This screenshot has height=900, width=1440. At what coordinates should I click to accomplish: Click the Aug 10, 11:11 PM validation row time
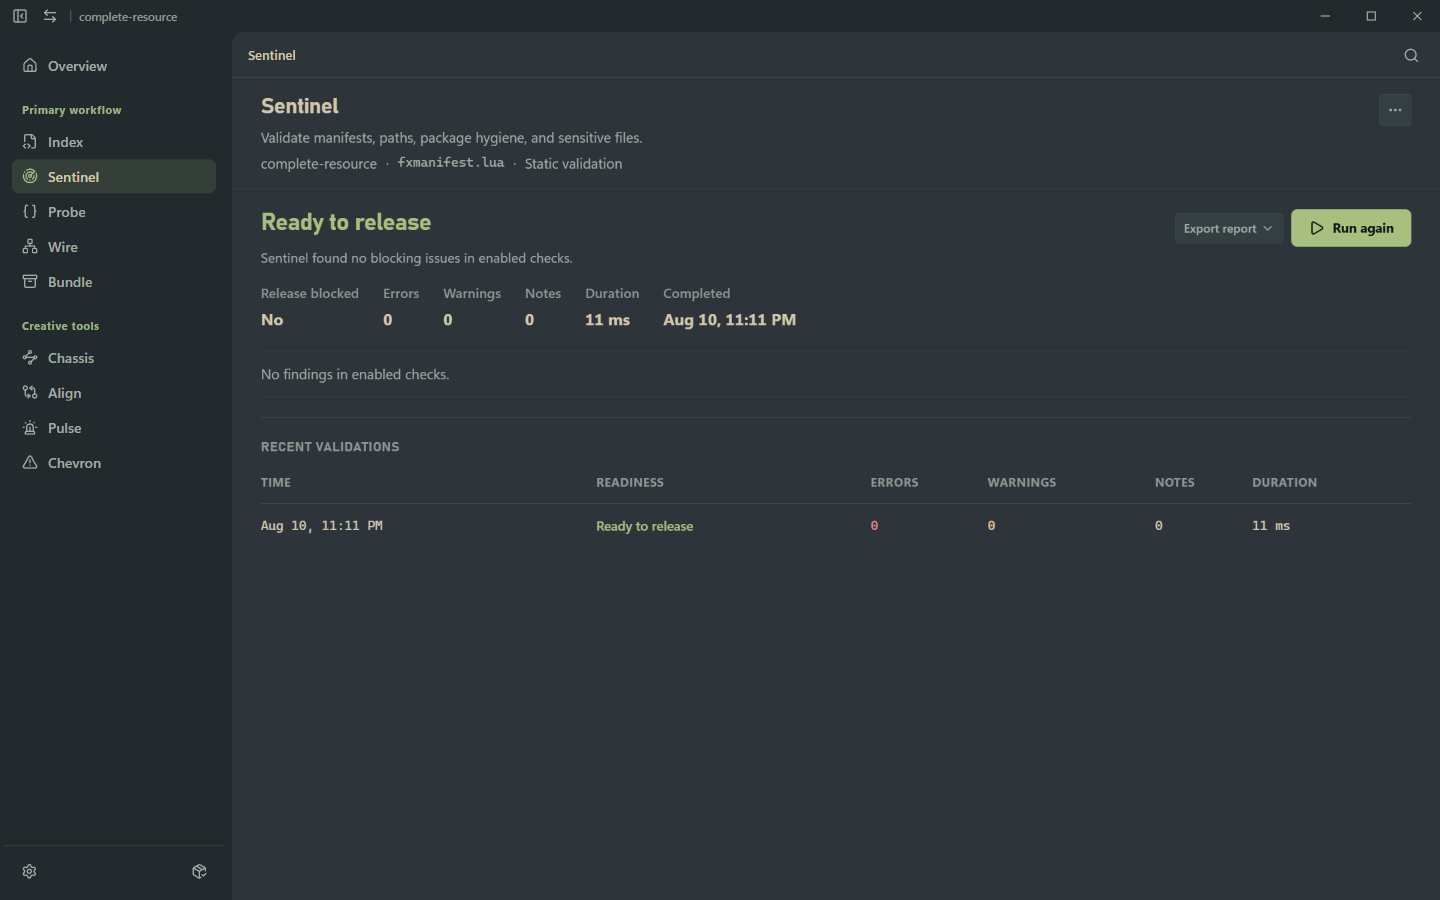pos(322,526)
